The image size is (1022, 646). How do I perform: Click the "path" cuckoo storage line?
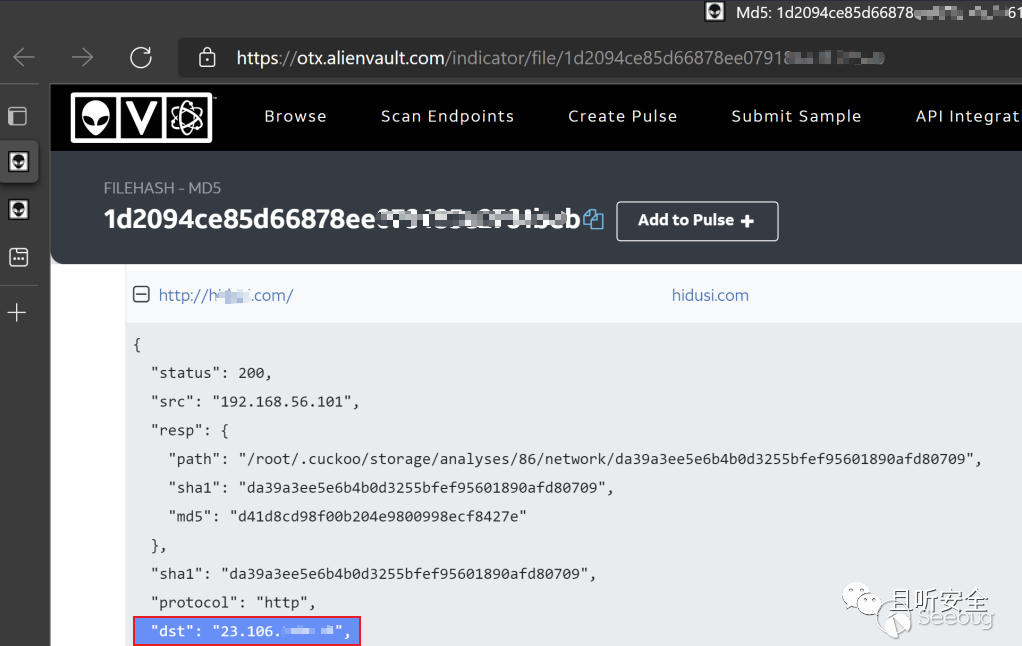coord(575,459)
